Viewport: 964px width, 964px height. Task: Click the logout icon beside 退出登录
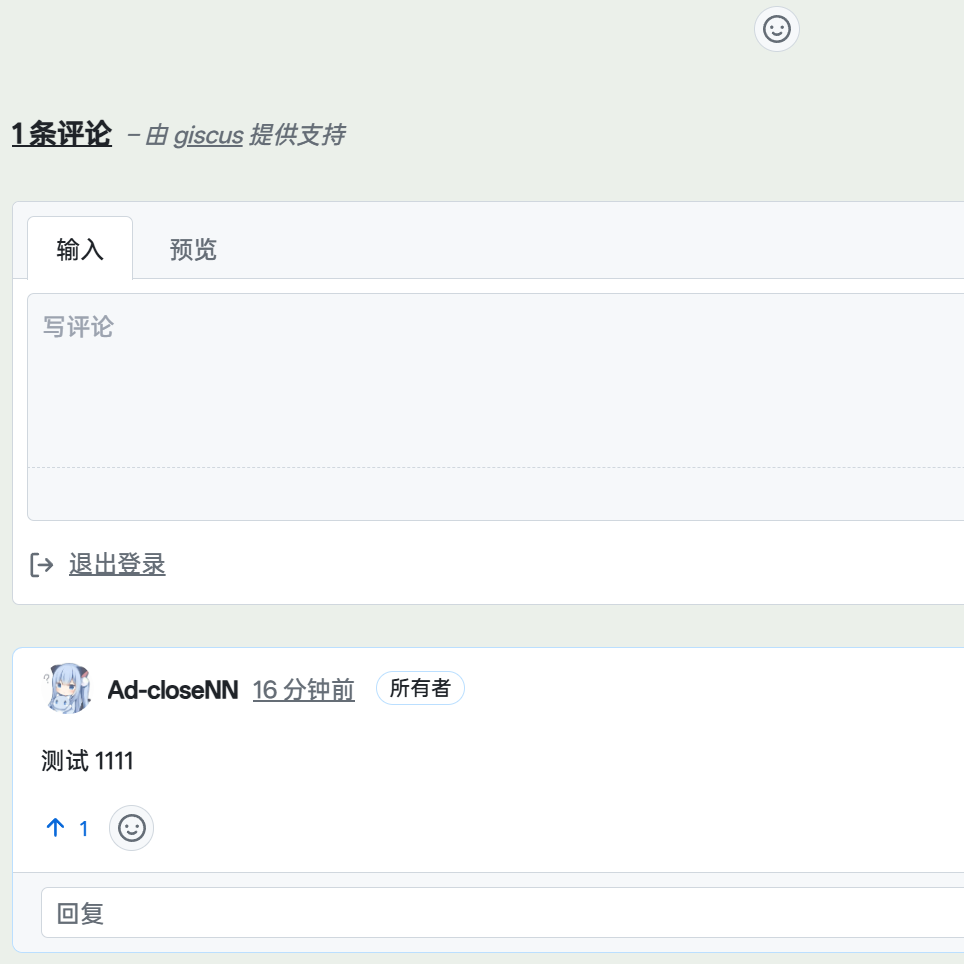coord(41,565)
